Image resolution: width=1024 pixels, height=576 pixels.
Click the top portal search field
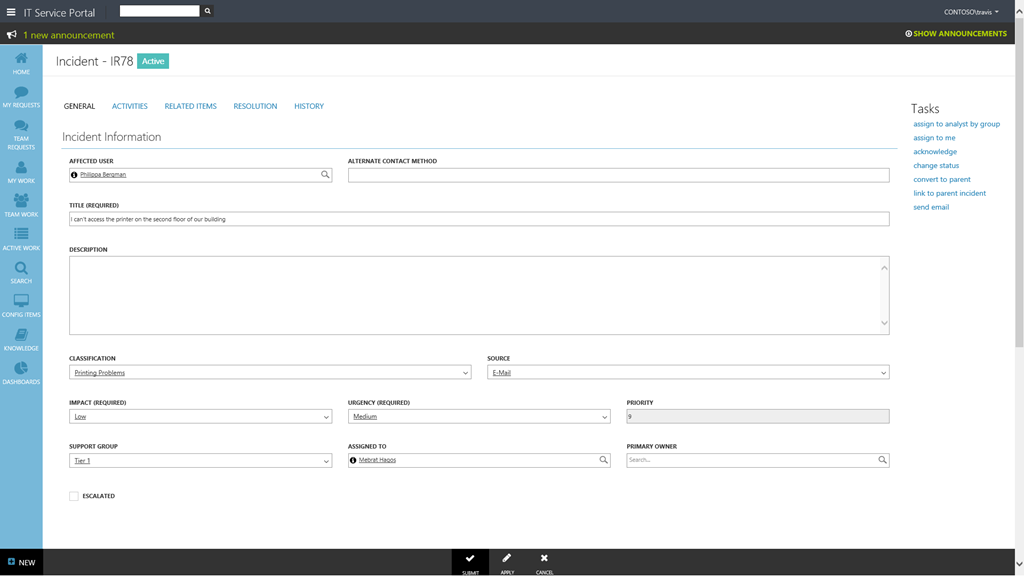coord(159,11)
